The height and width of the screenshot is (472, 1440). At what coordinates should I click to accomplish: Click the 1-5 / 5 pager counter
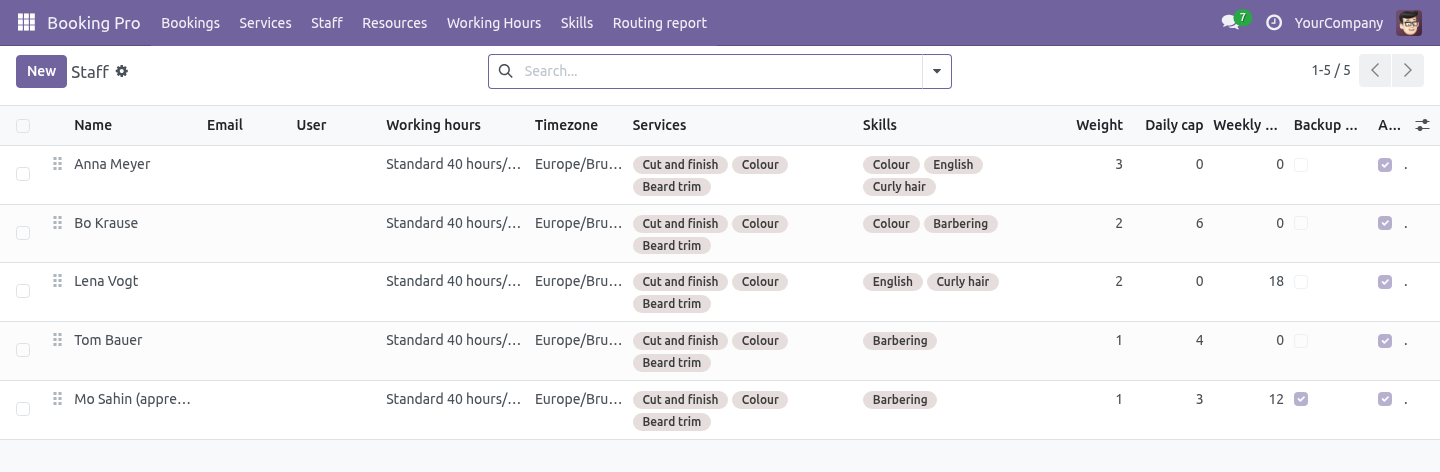tap(1331, 70)
